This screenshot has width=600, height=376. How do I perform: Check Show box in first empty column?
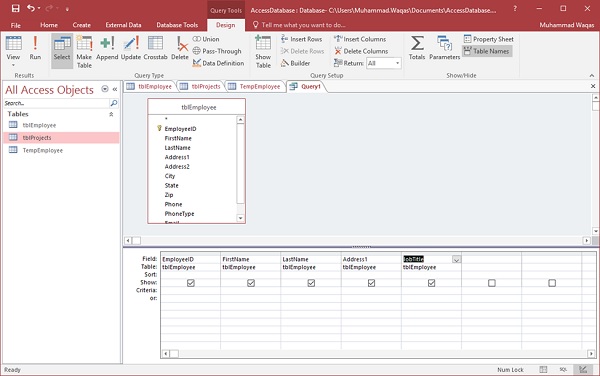coord(492,283)
